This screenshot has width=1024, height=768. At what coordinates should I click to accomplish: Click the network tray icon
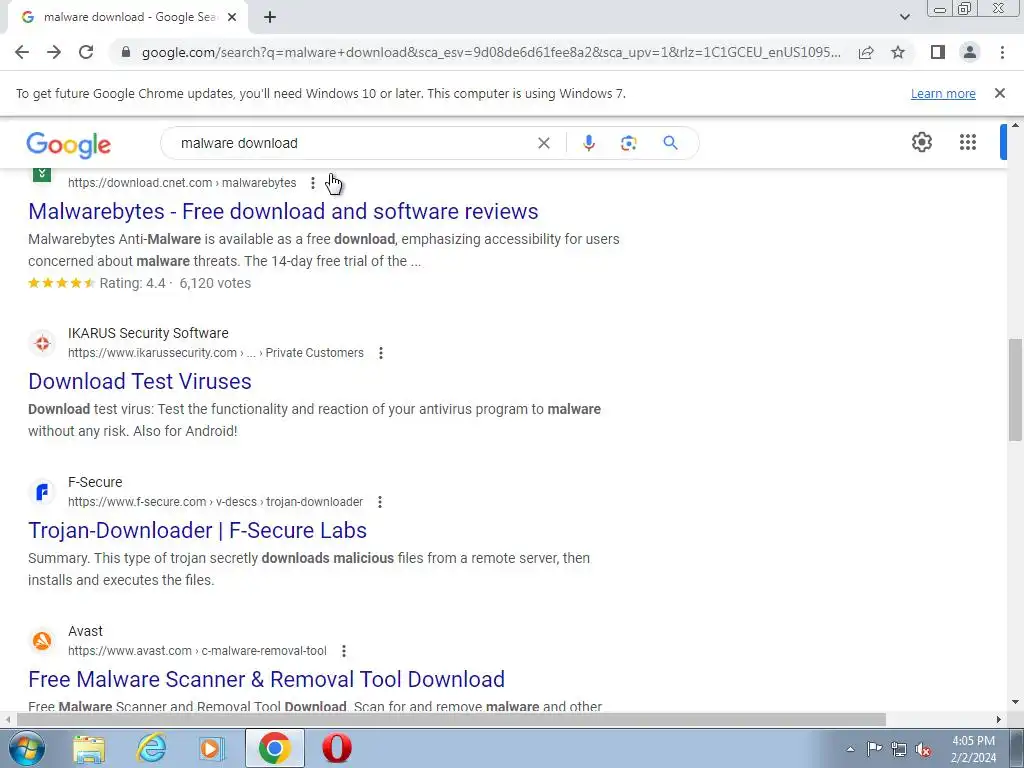tap(899, 749)
